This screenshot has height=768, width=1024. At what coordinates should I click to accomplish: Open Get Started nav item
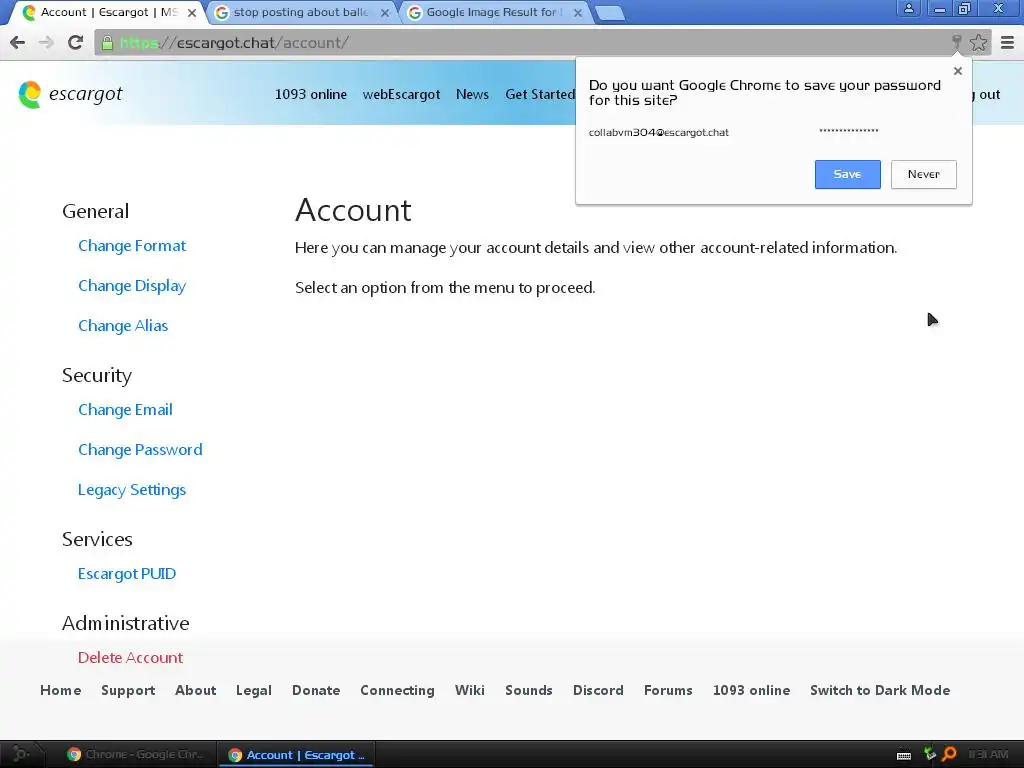click(x=540, y=94)
